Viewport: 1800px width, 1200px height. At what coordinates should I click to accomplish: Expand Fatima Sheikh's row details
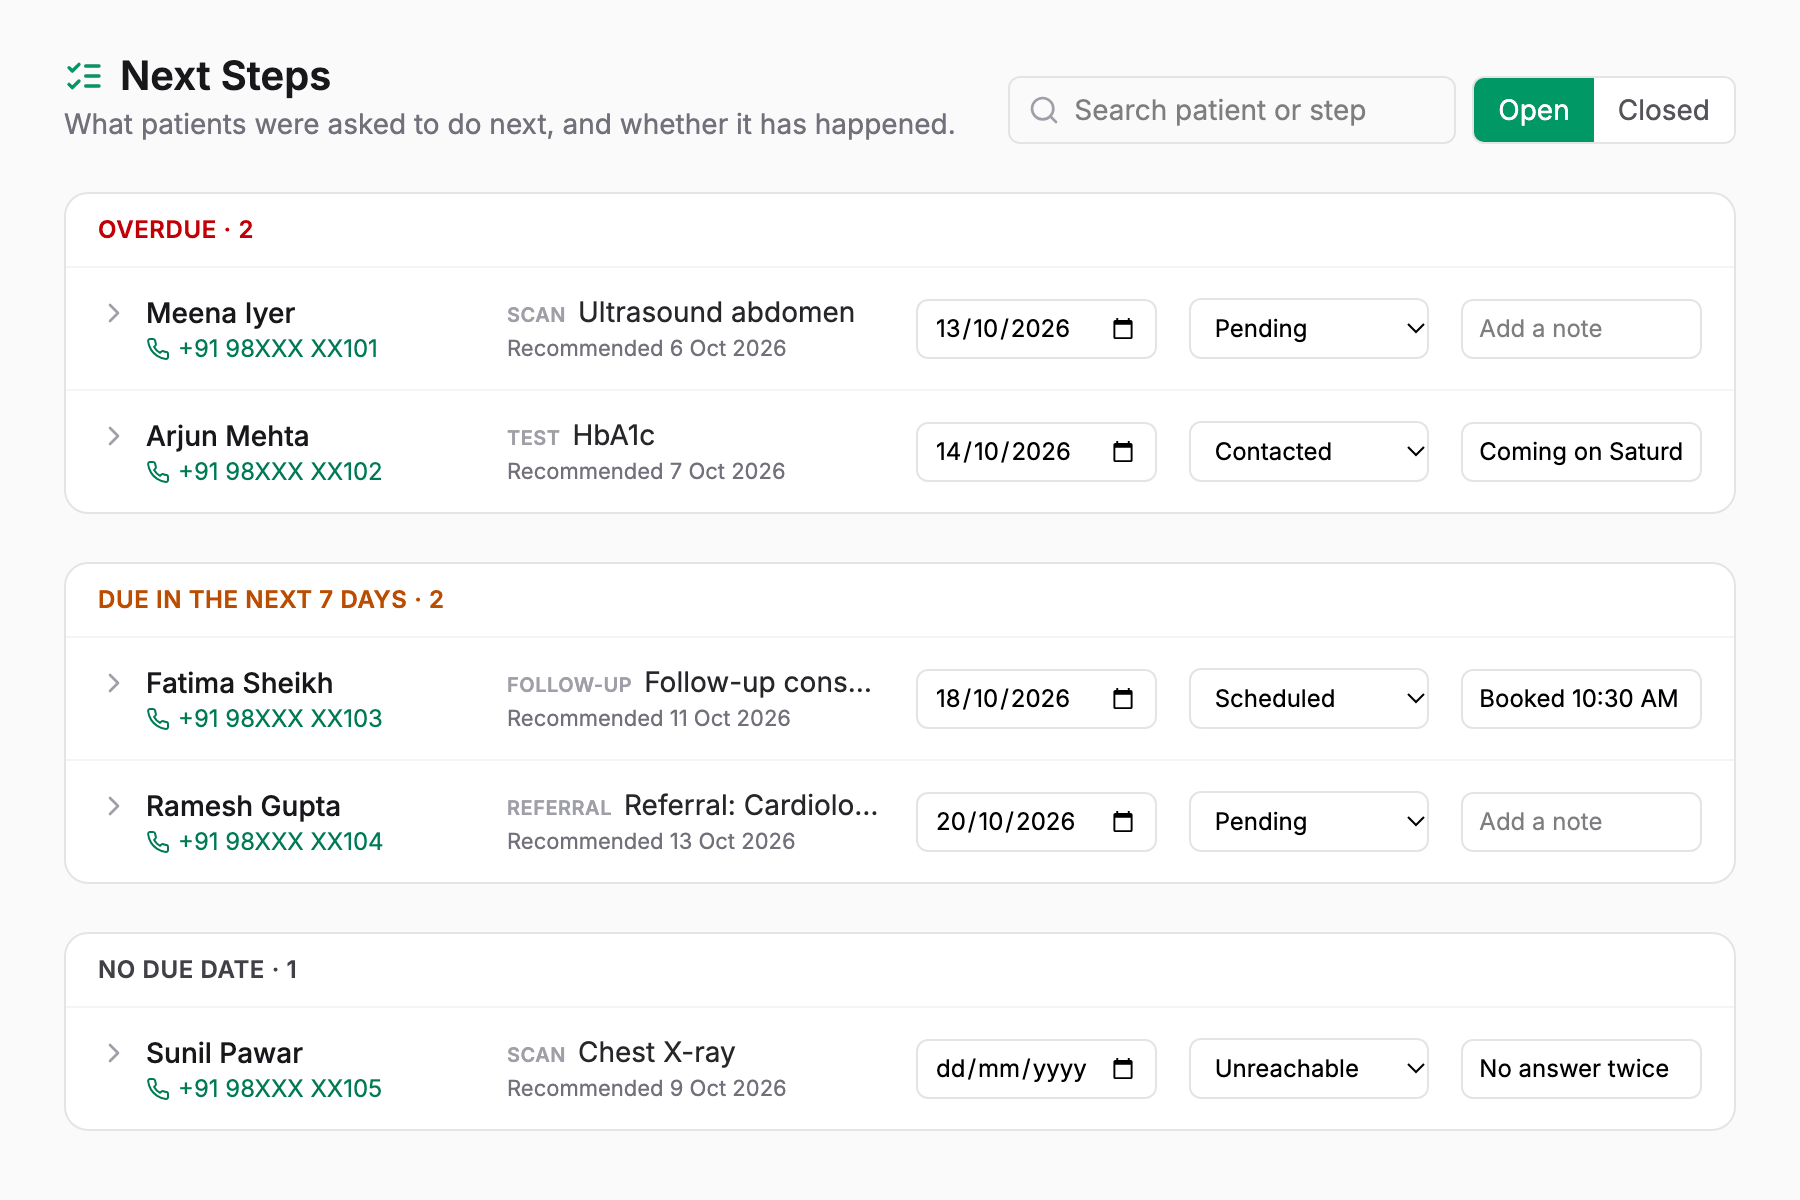point(114,683)
